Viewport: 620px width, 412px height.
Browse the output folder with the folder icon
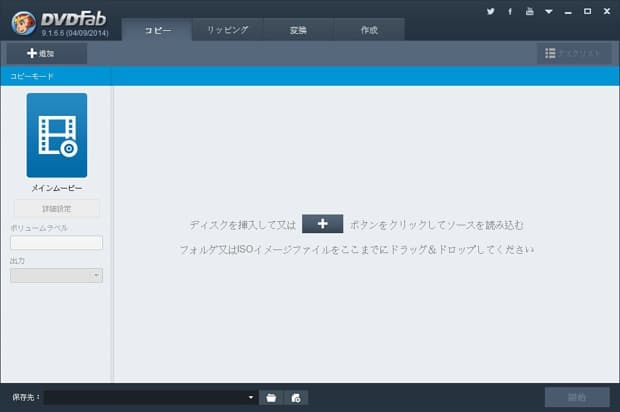tap(271, 397)
